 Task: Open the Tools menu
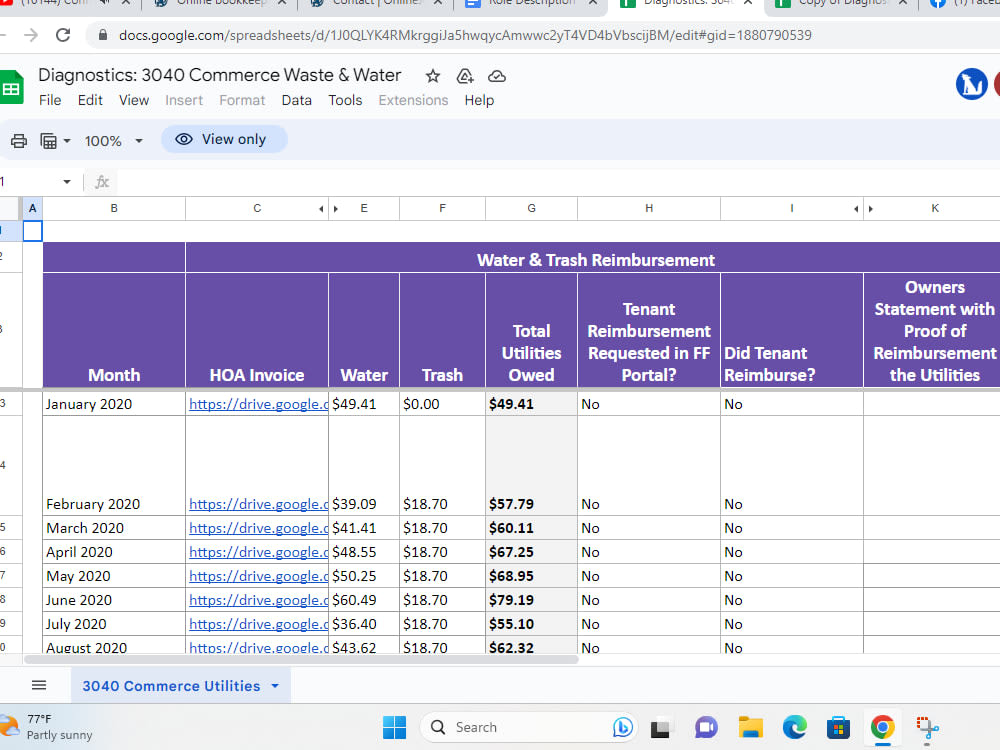pyautogui.click(x=345, y=100)
